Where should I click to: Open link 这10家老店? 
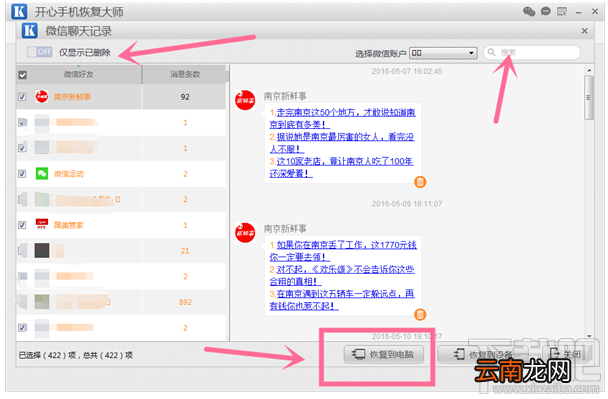[x=341, y=167]
